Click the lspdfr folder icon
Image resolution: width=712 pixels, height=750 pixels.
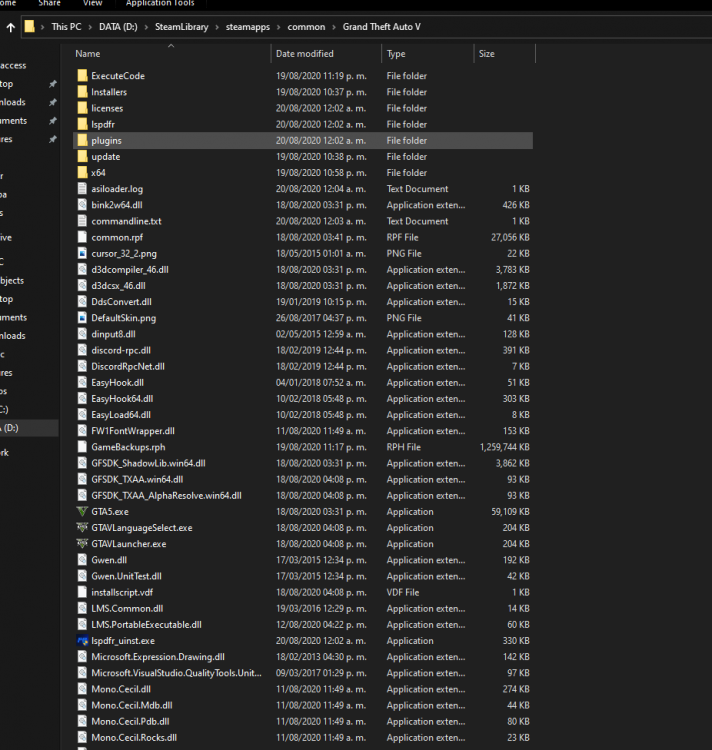coord(82,124)
